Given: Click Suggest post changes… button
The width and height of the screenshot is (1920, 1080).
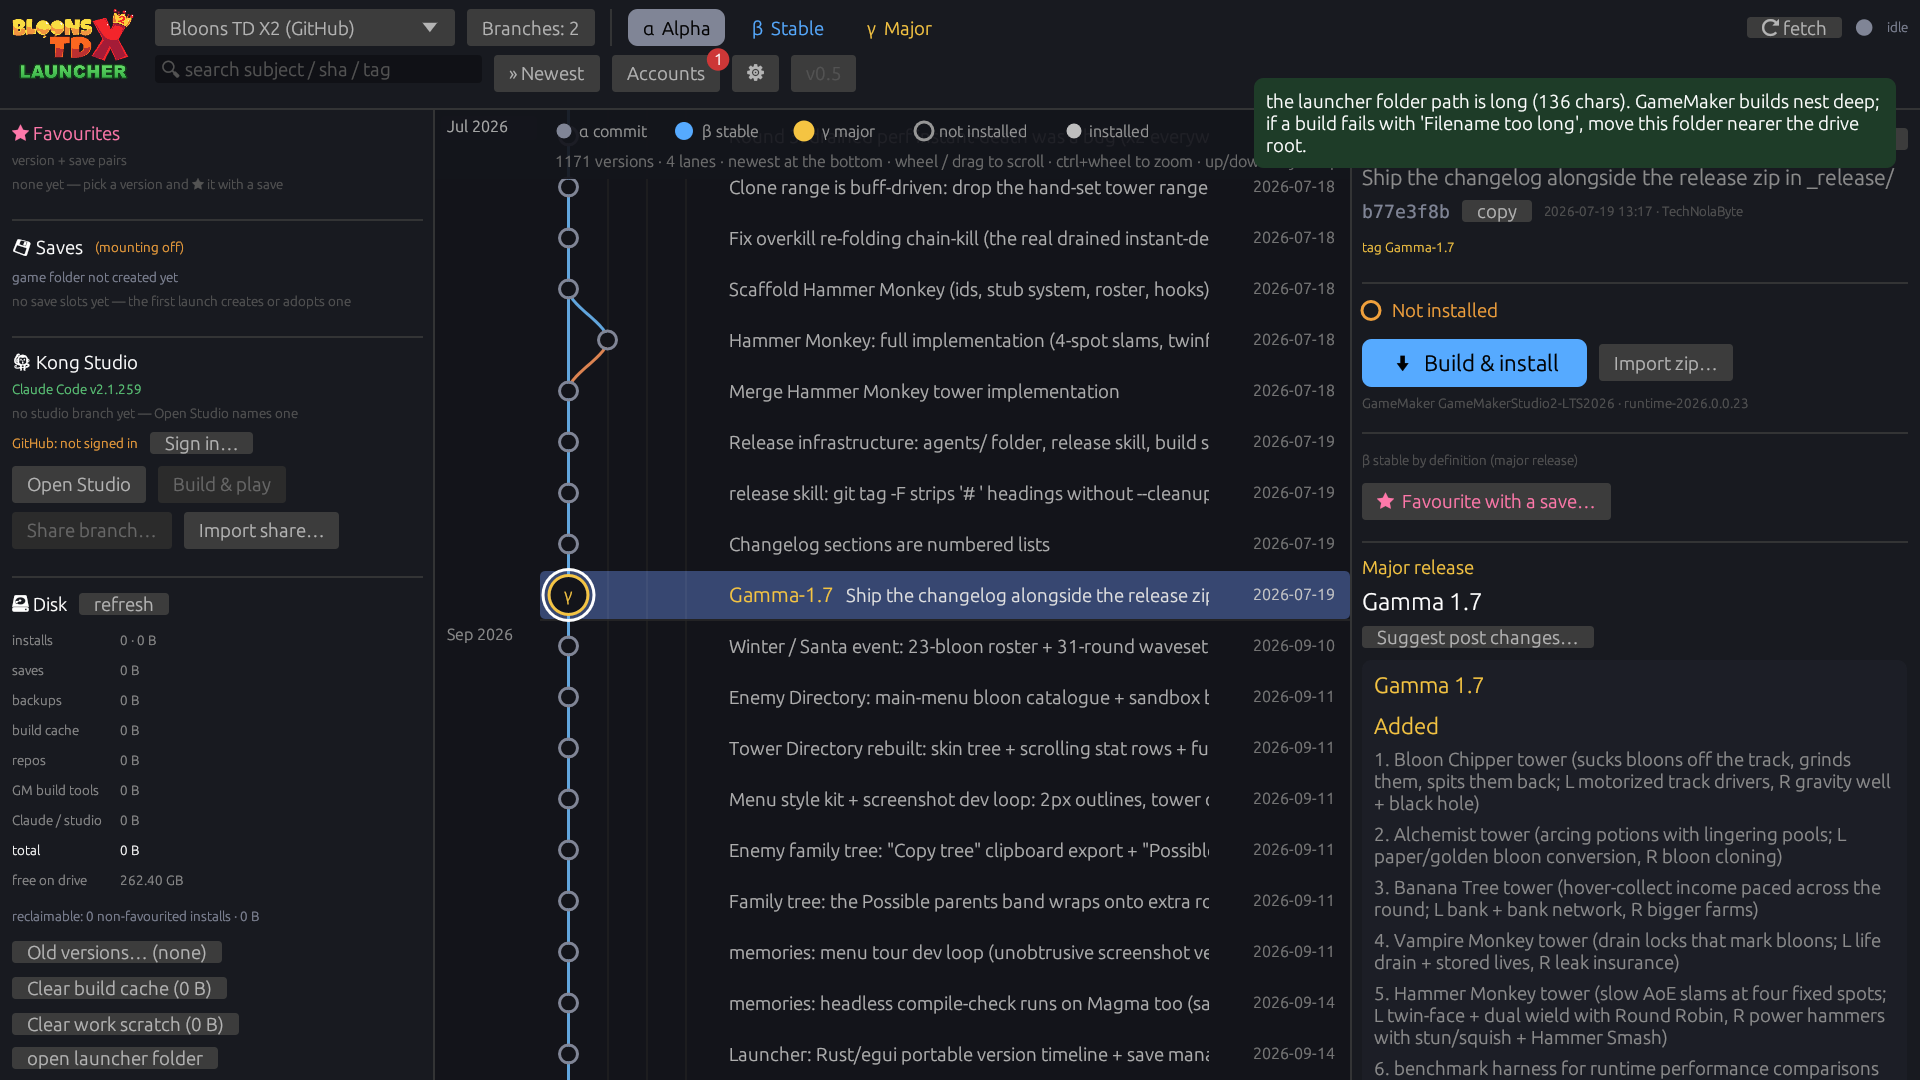Looking at the screenshot, I should [x=1477, y=637].
